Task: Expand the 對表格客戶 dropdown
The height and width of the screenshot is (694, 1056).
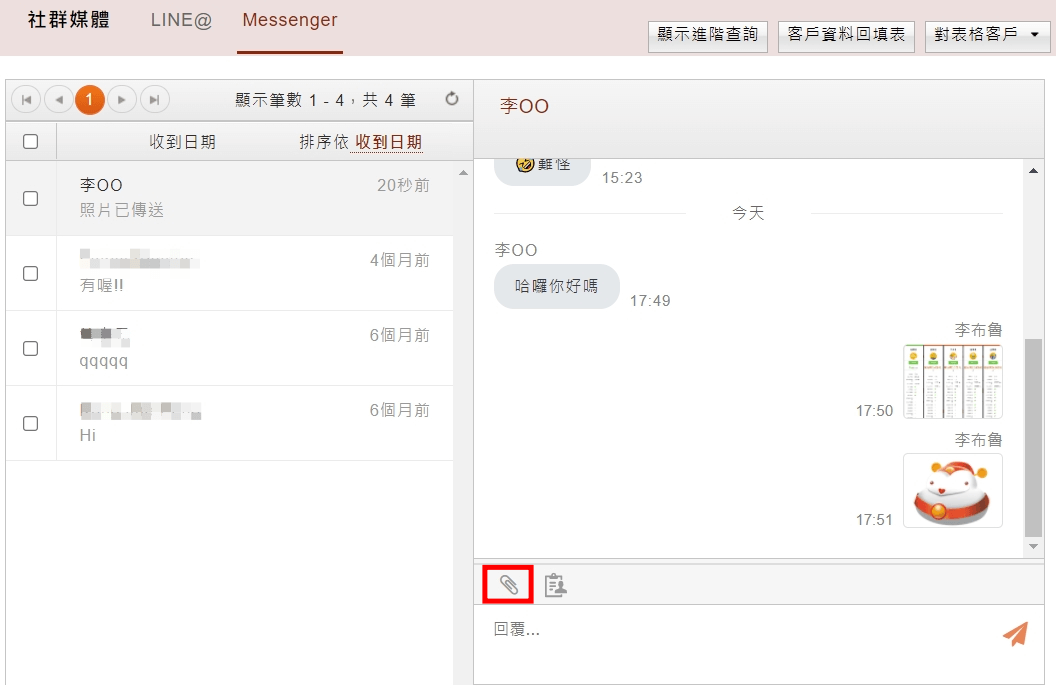Action: point(987,35)
